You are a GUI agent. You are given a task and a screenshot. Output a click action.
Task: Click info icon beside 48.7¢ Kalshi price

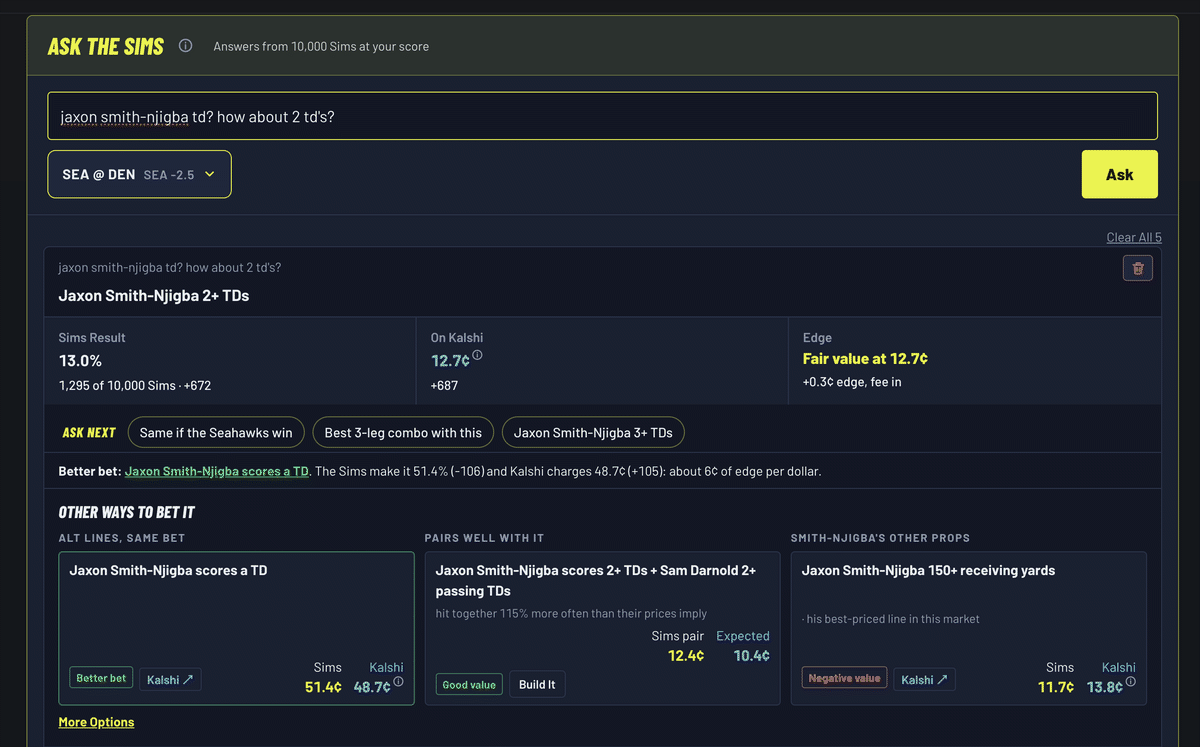click(x=398, y=682)
